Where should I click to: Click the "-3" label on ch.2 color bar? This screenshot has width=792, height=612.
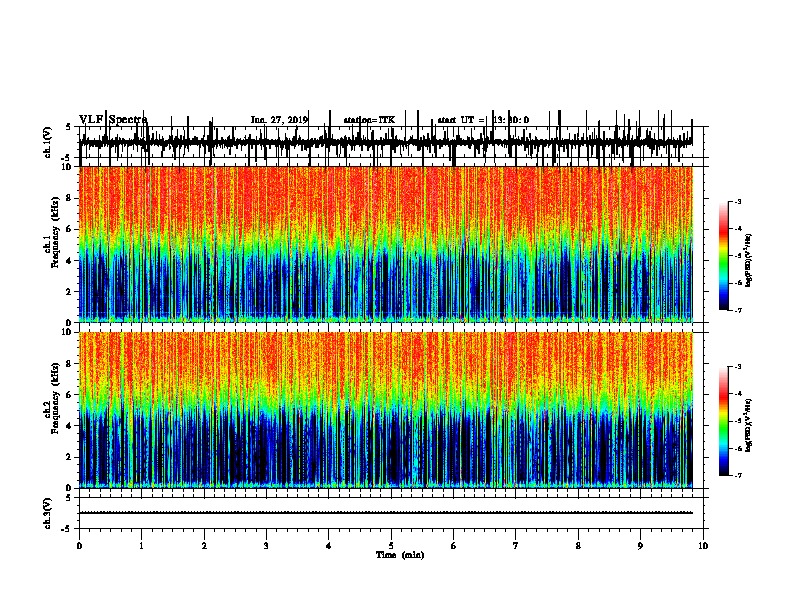pos(738,367)
